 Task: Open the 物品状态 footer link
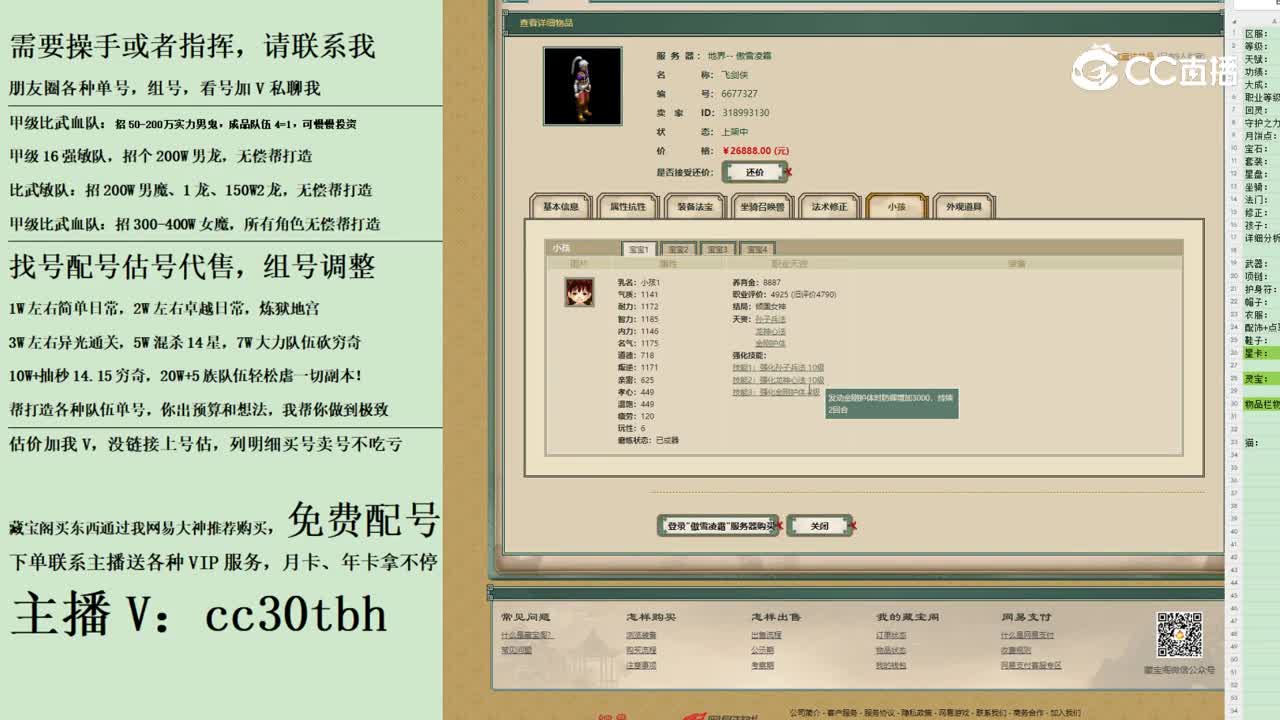pos(892,650)
